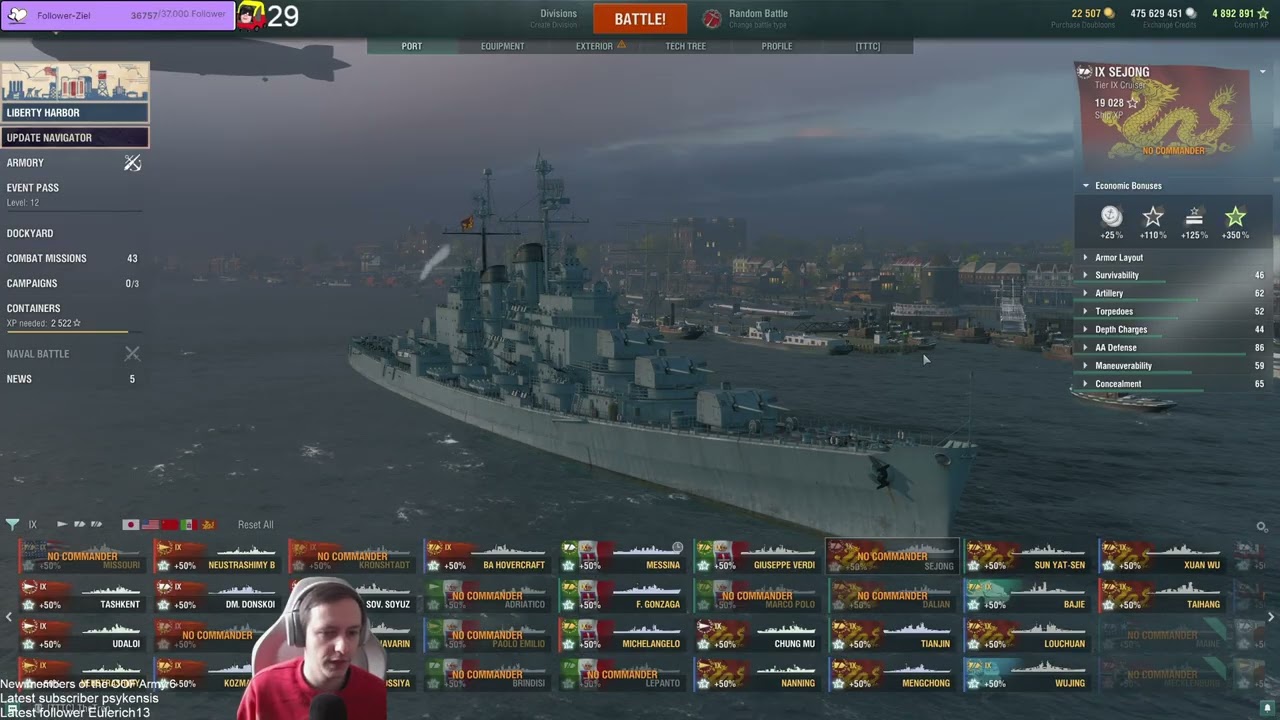Image resolution: width=1280 pixels, height=720 pixels.
Task: Select the Neustrashimy B ship card
Action: tap(218, 556)
